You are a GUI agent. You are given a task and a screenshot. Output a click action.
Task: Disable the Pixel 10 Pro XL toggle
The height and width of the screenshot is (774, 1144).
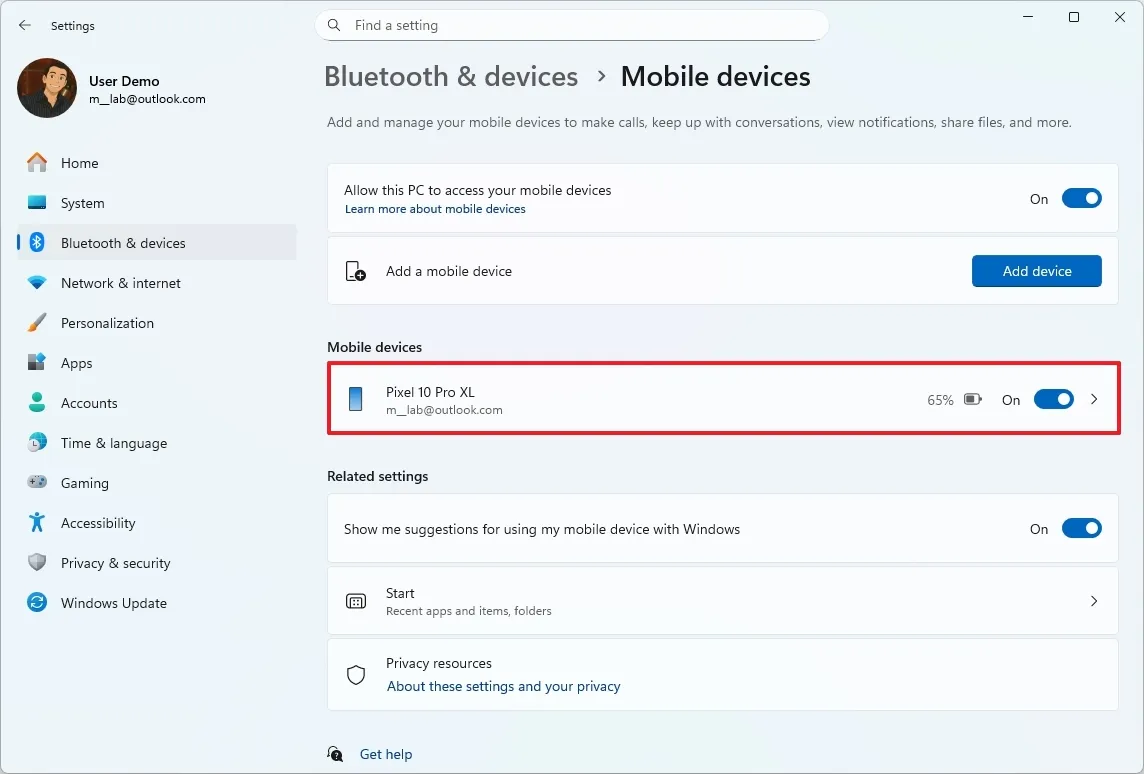[1053, 398]
